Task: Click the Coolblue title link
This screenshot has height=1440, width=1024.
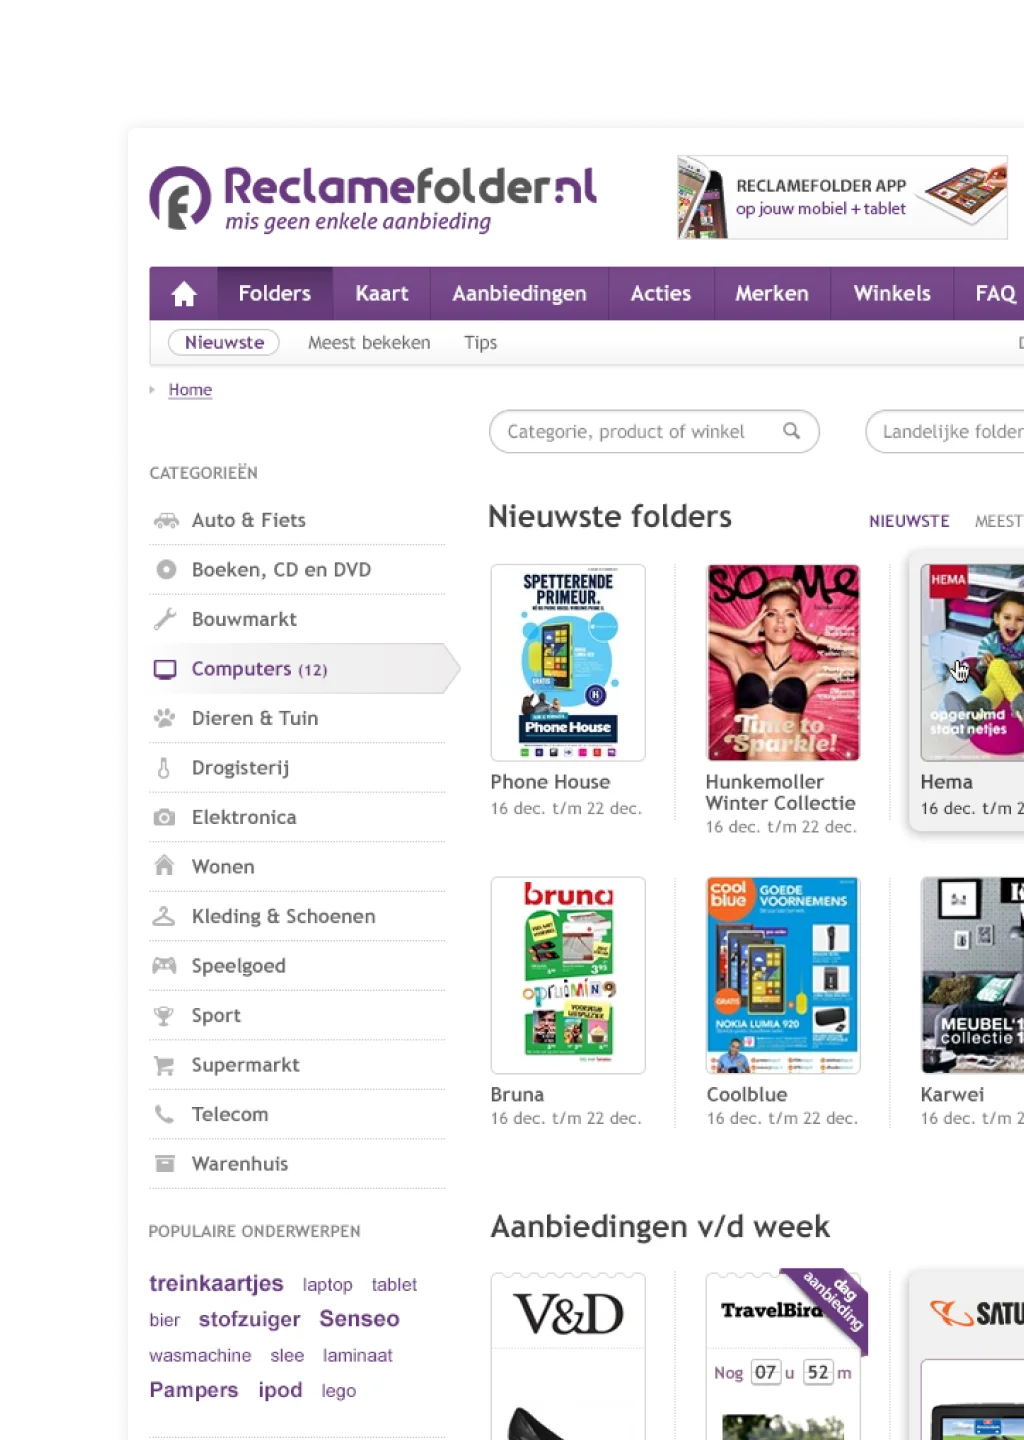Action: pos(747,1095)
